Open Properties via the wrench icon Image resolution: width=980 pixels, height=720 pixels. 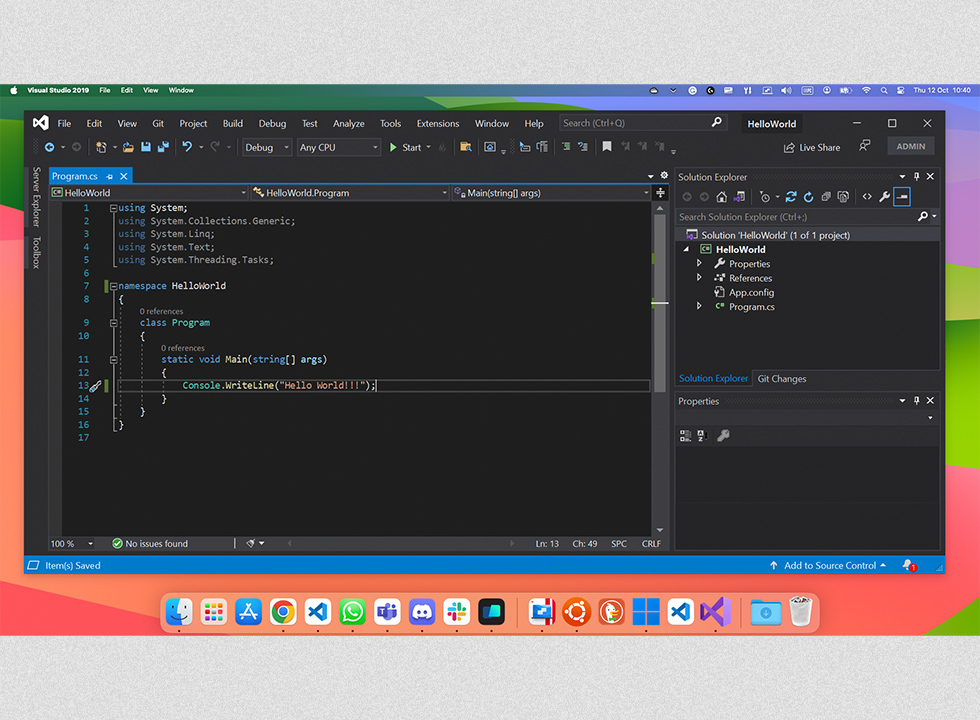tap(883, 196)
